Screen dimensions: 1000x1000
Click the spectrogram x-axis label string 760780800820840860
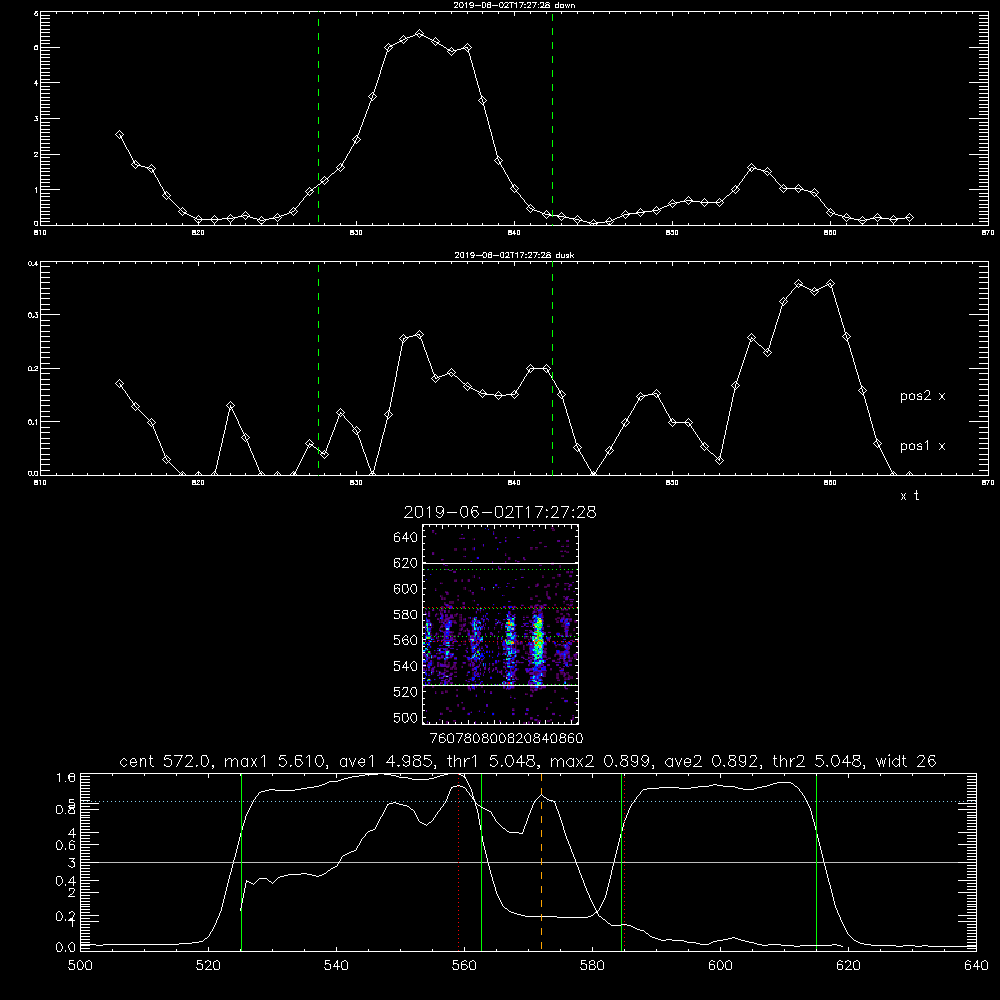(507, 739)
